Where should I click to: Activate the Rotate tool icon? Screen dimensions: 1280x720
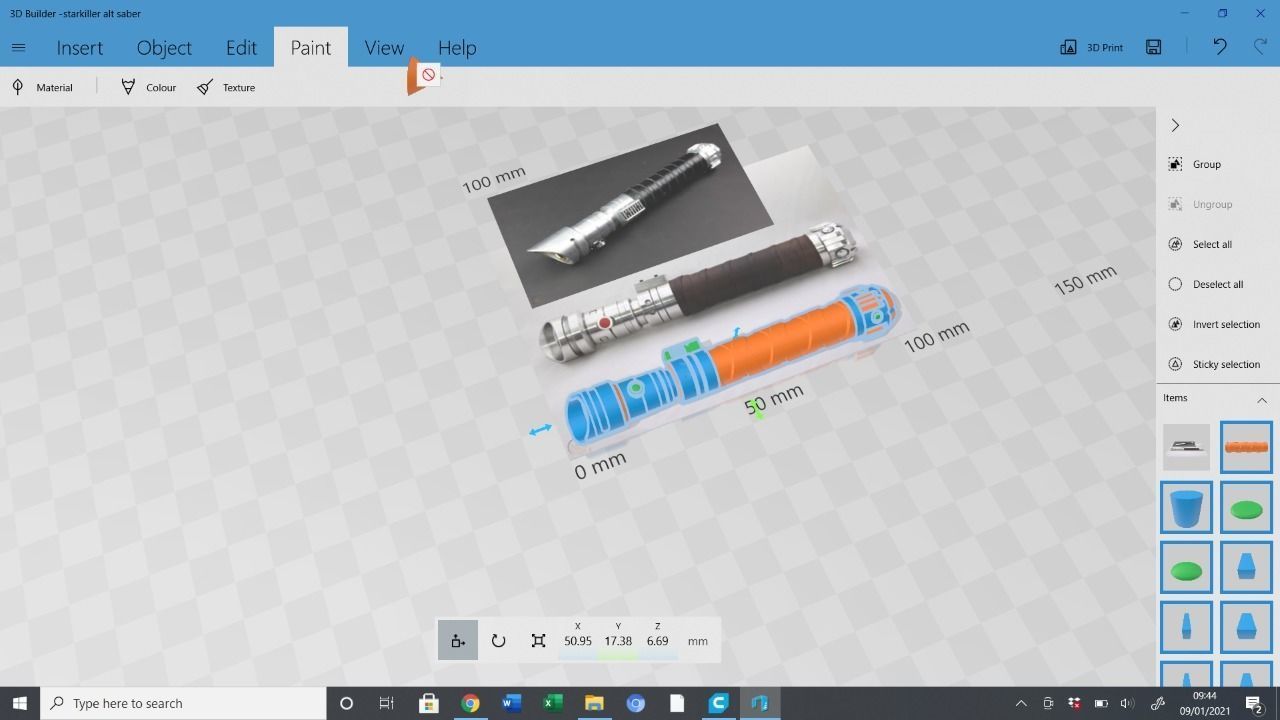(498, 641)
